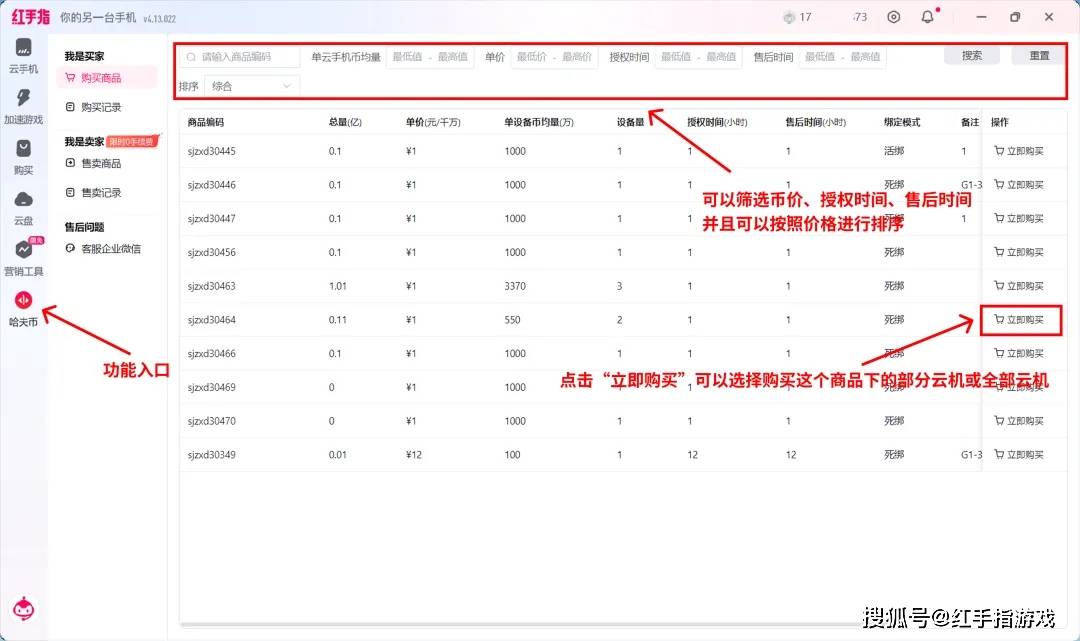The height and width of the screenshot is (641, 1080).
Task: Click the 重置 reset button
Action: (1039, 56)
